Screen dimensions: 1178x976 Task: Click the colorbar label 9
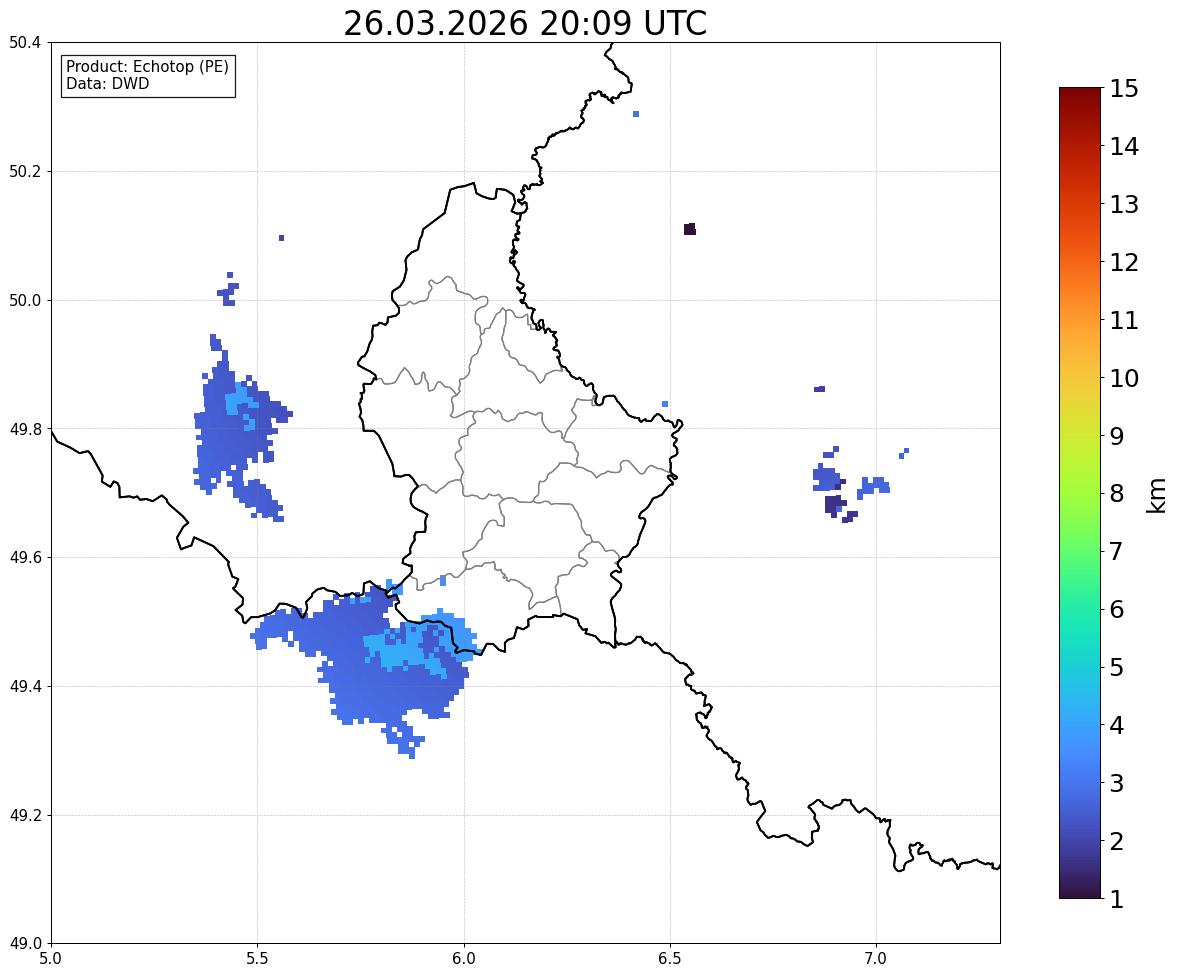(x=1117, y=436)
